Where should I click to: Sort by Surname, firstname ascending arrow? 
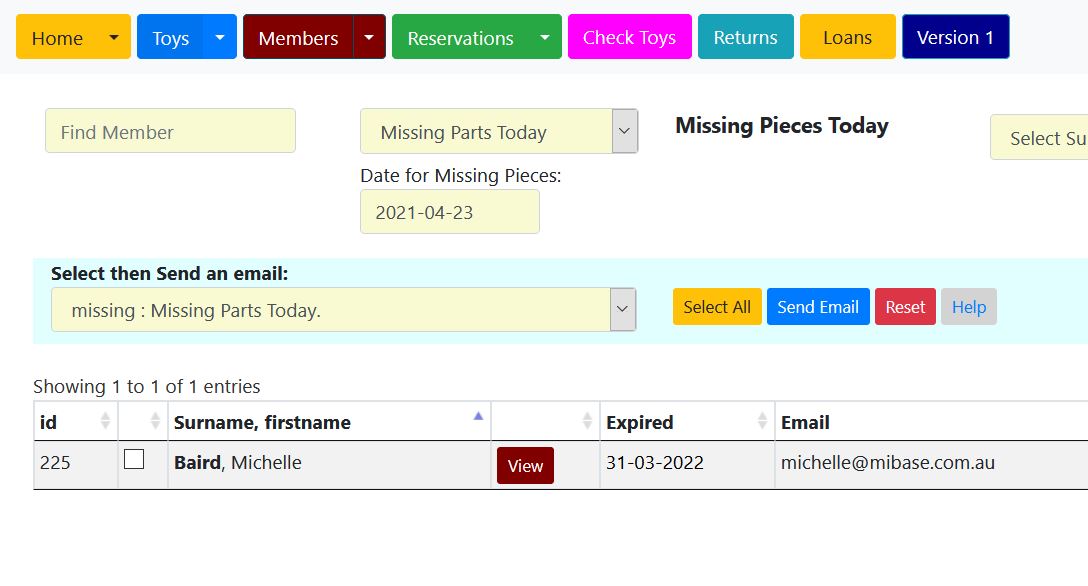478,418
